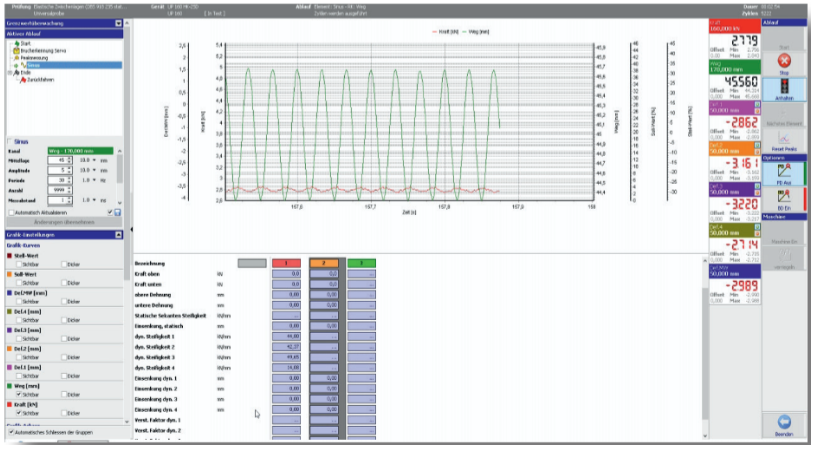Click the Beenden arrow icon

point(783,422)
